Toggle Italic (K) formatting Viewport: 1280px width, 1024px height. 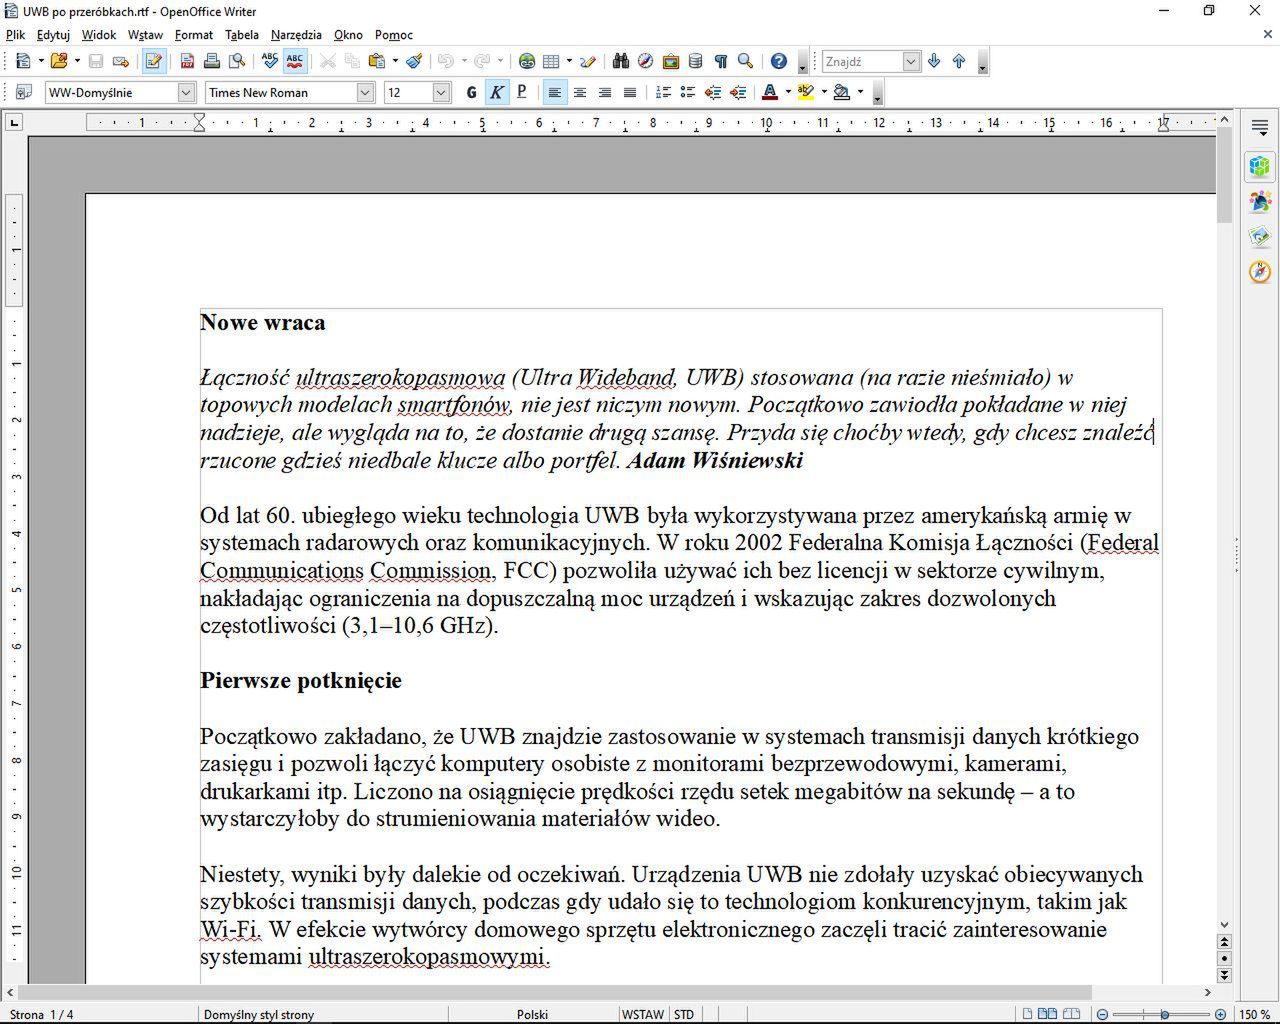point(497,92)
